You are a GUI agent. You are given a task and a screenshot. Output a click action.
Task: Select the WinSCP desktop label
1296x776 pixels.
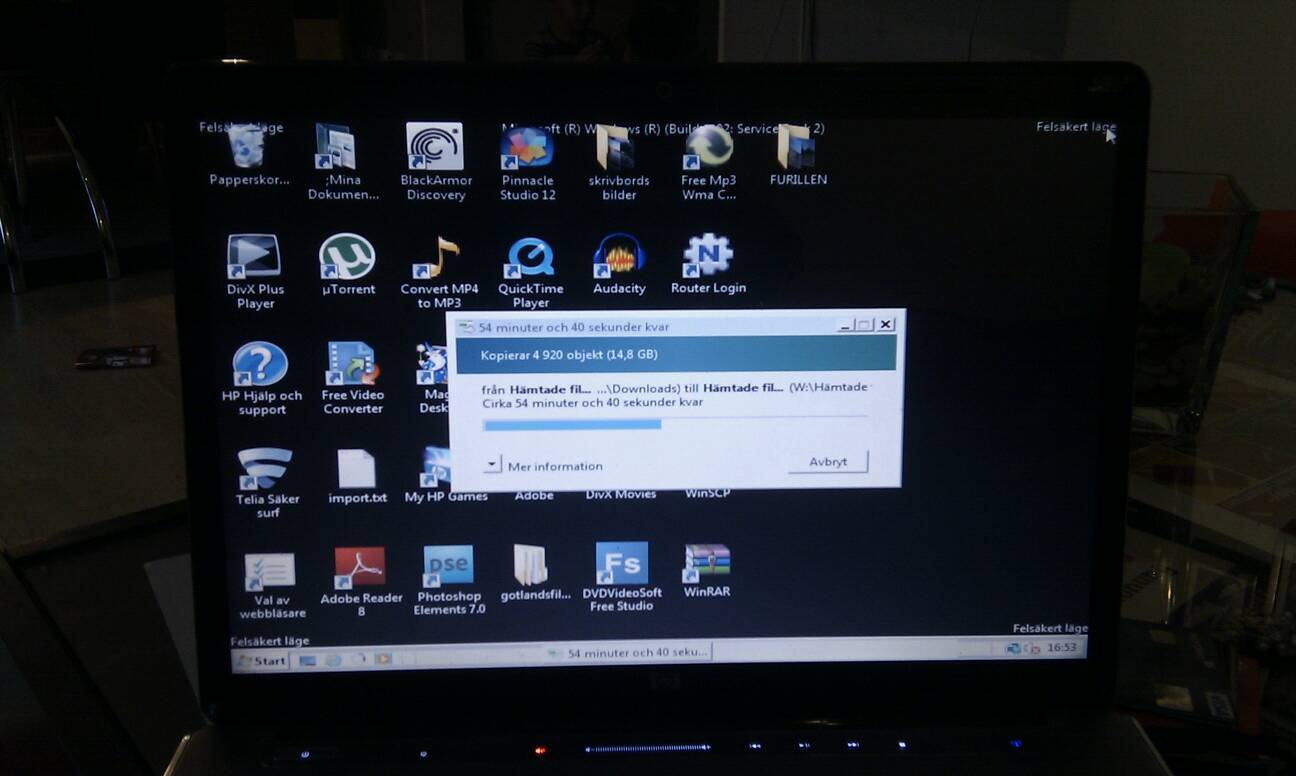[x=707, y=493]
